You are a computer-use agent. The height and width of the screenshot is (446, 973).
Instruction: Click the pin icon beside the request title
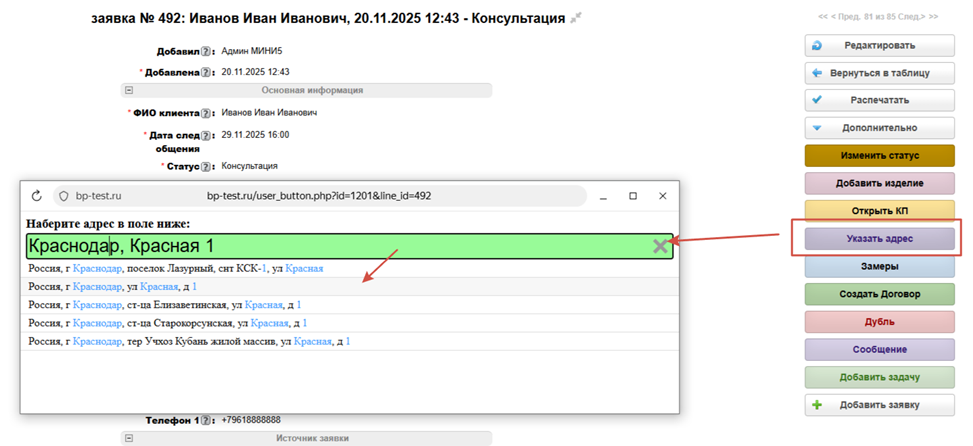coord(576,19)
